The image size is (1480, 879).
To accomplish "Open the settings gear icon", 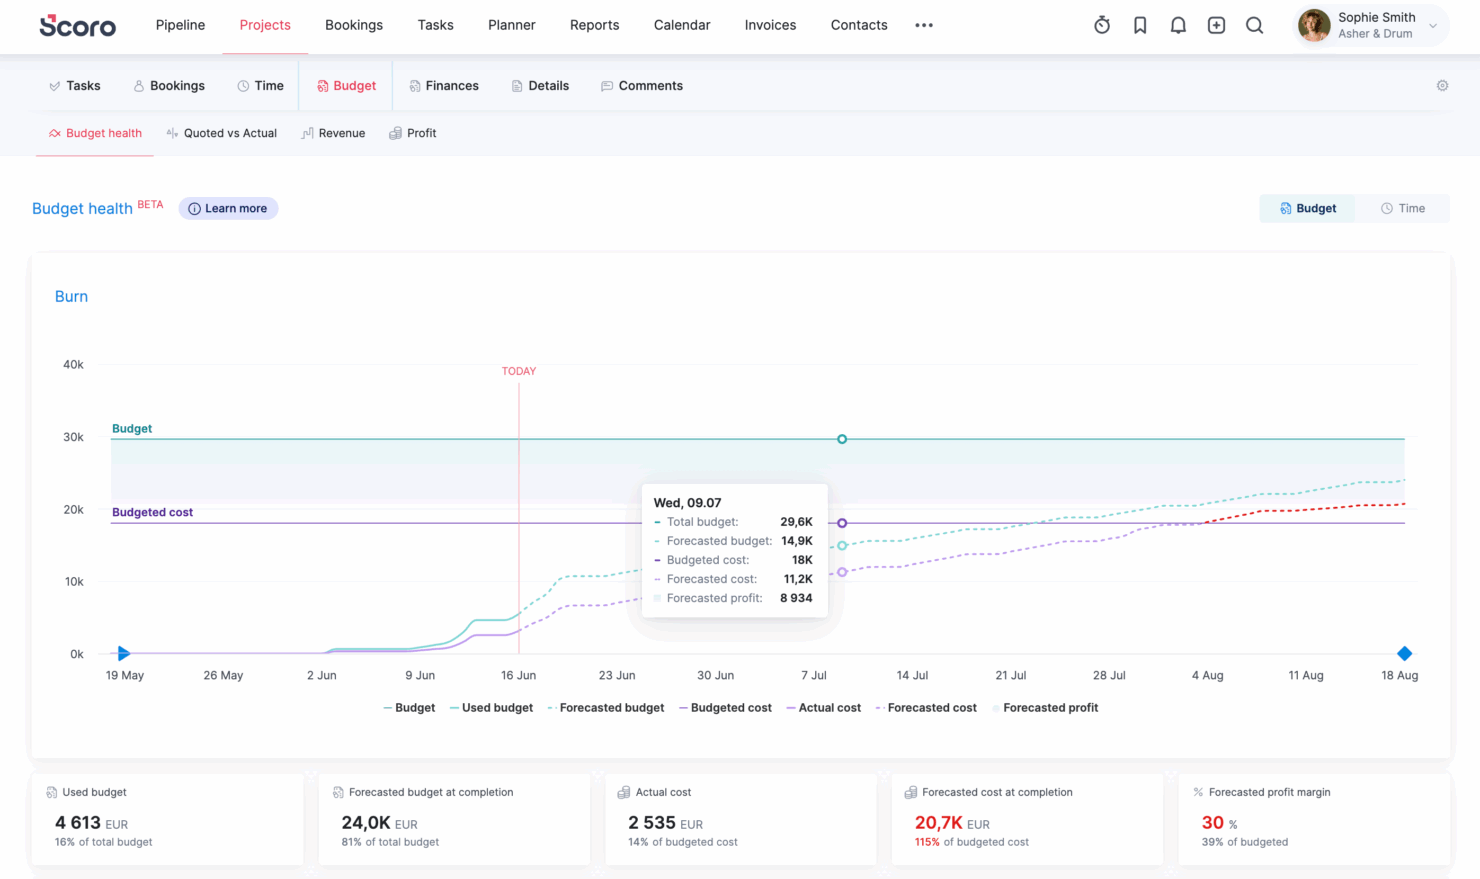I will click(1442, 86).
